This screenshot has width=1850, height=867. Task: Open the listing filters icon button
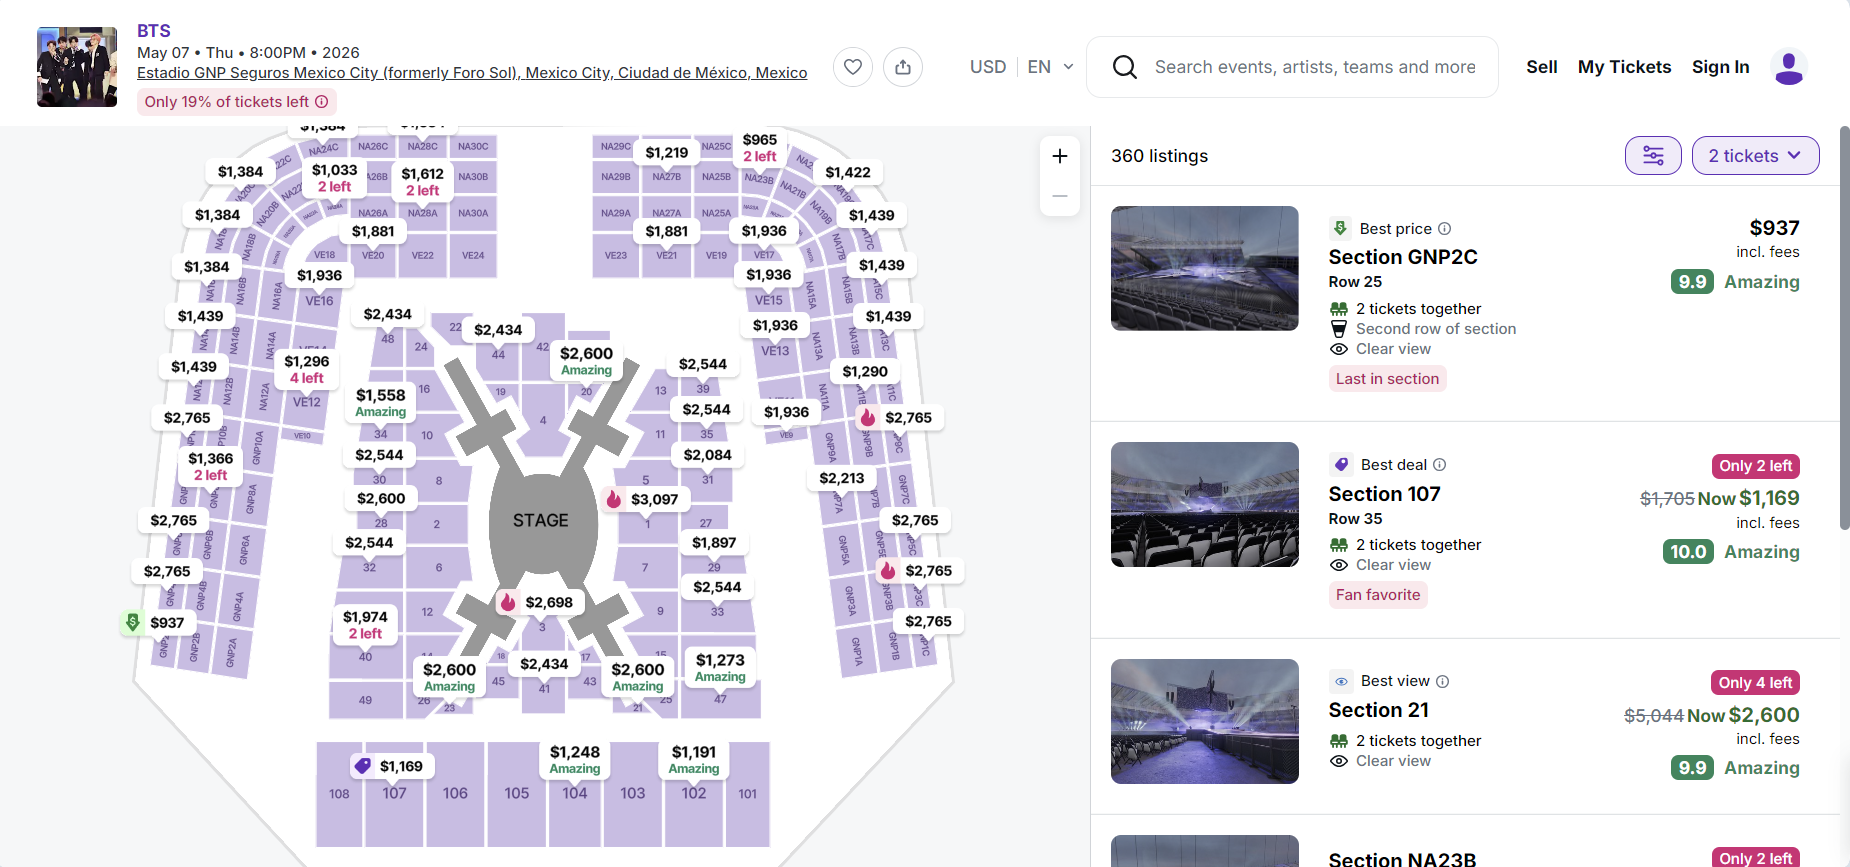(x=1653, y=156)
